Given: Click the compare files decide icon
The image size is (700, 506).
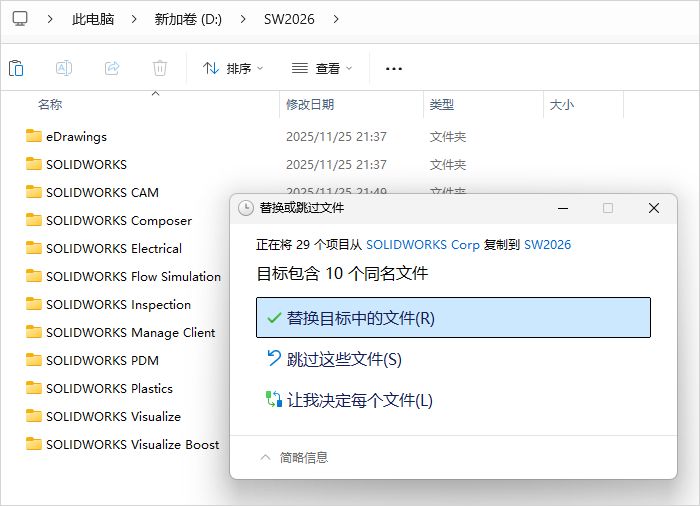Looking at the screenshot, I should [274, 399].
